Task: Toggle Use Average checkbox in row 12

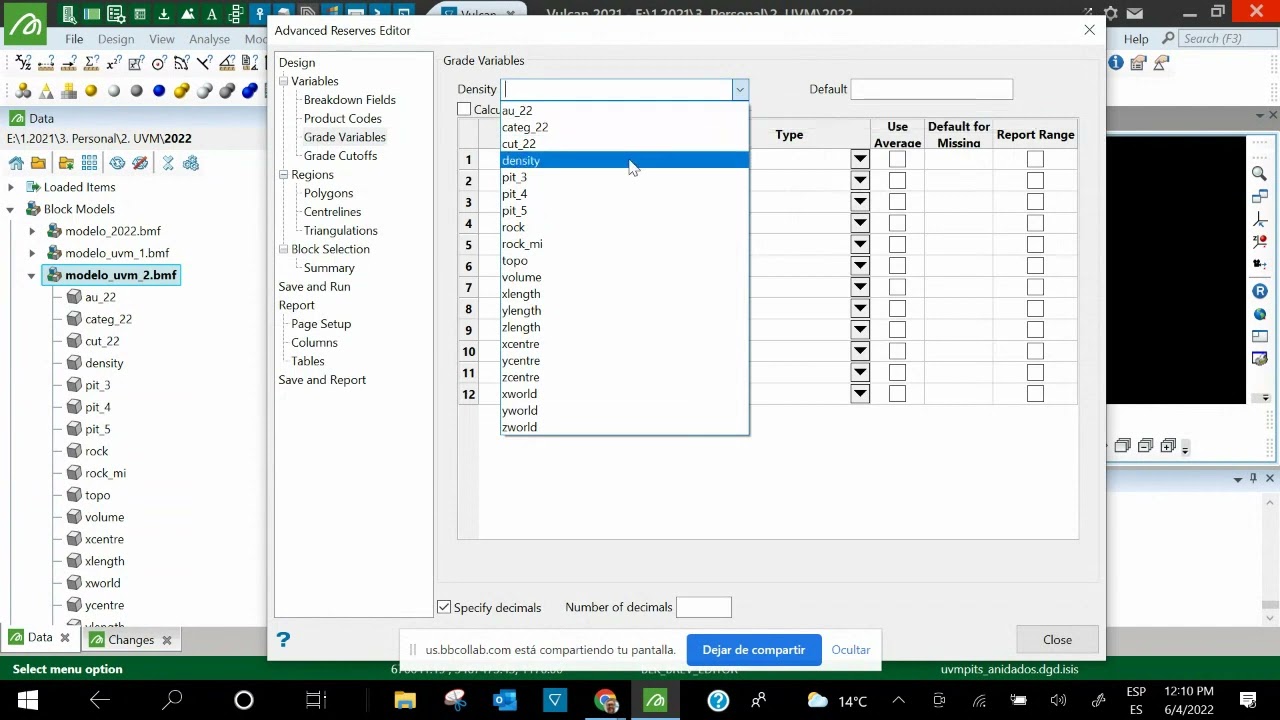Action: point(897,394)
